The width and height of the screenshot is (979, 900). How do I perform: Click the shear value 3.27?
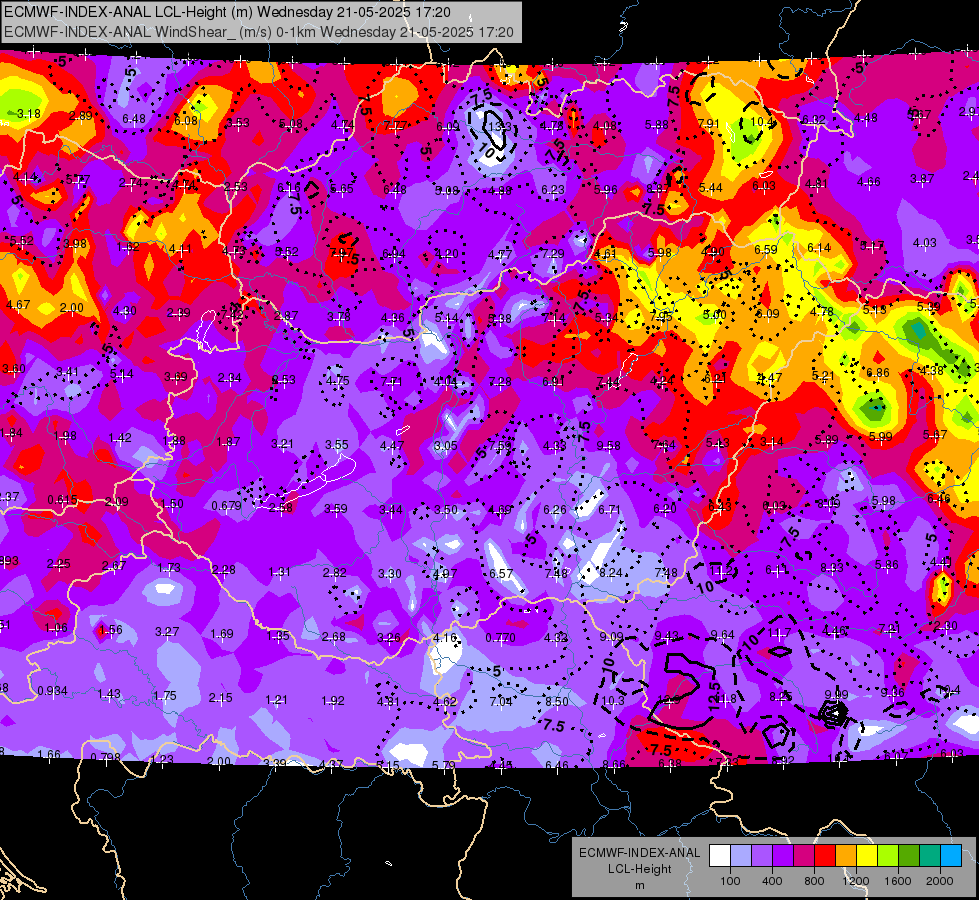tap(167, 631)
